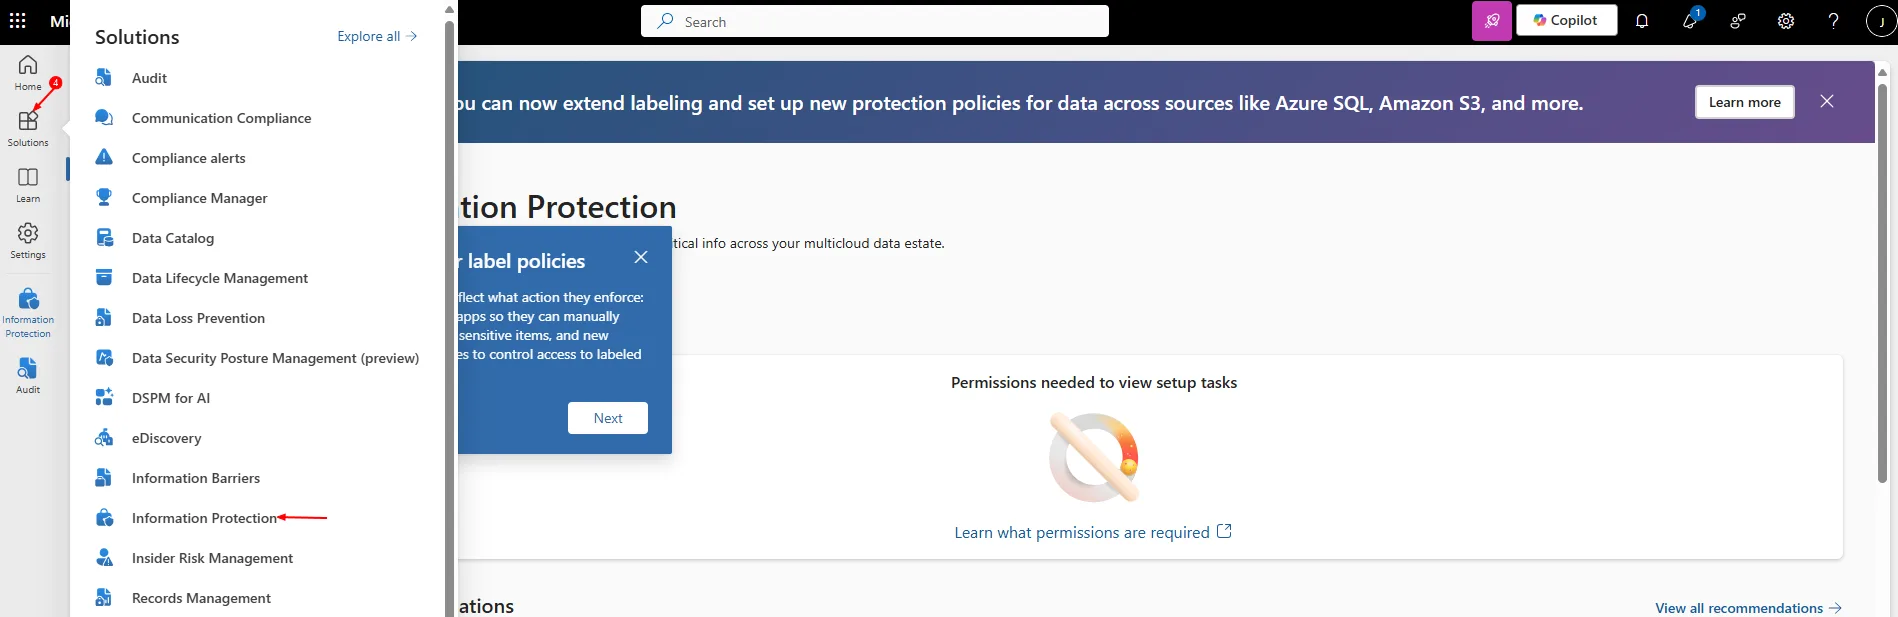Dismiss the labeling banner
The width and height of the screenshot is (1898, 617).
[x=1826, y=101]
